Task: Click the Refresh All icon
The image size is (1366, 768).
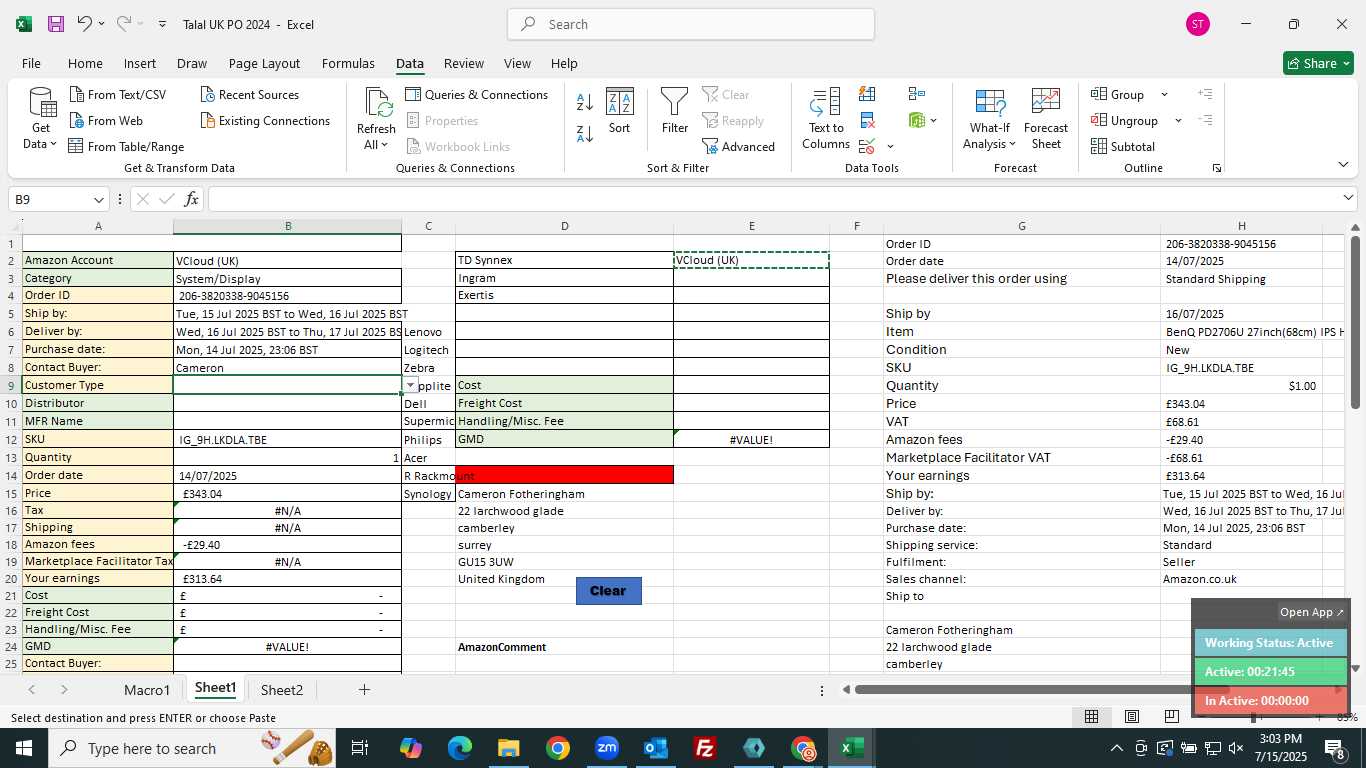Action: coord(377,103)
